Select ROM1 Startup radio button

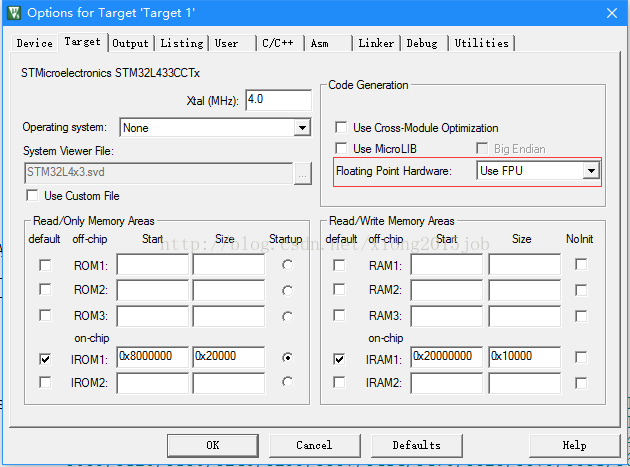pyautogui.click(x=287, y=265)
